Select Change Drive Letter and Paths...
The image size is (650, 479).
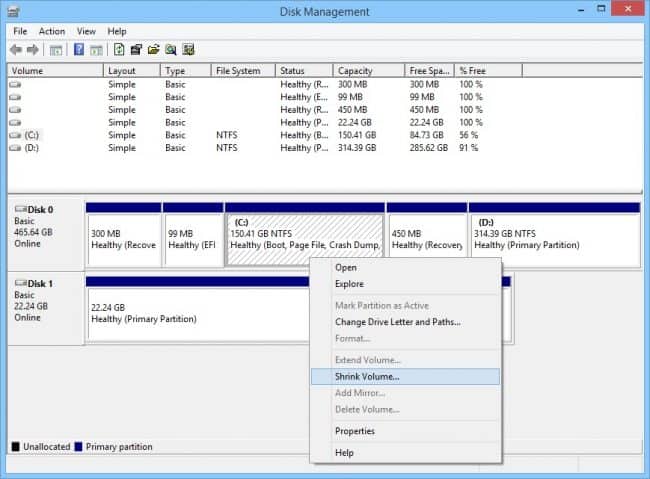coord(397,322)
